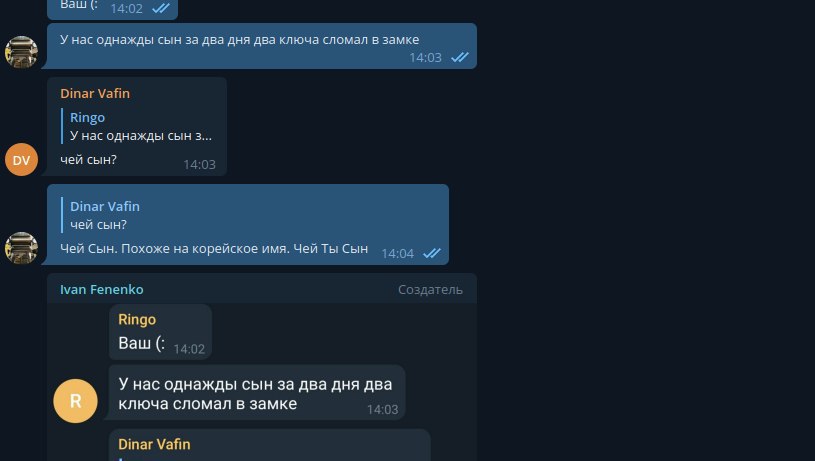Click the 14:03 timestamp on Dinar's message

click(200, 164)
